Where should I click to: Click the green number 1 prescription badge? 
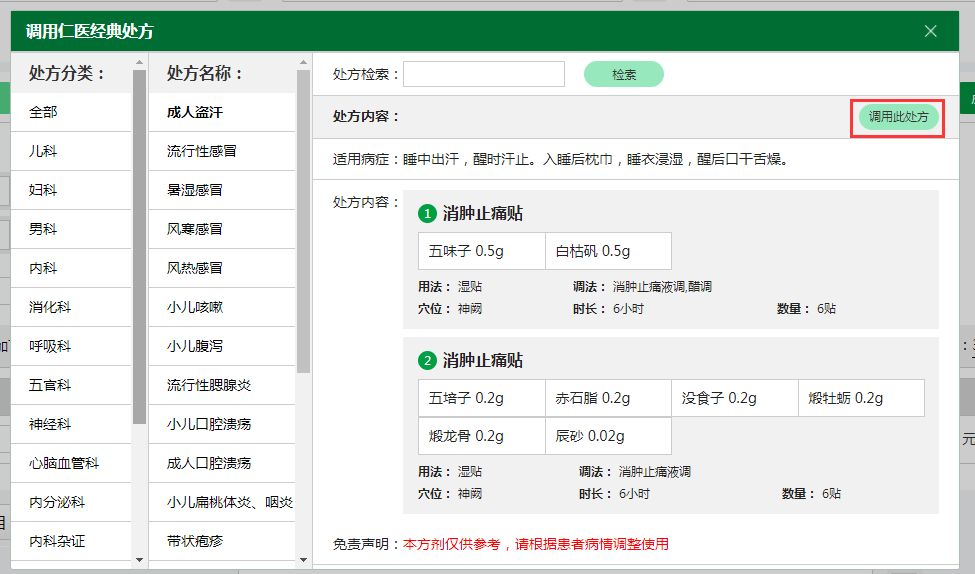(x=427, y=214)
